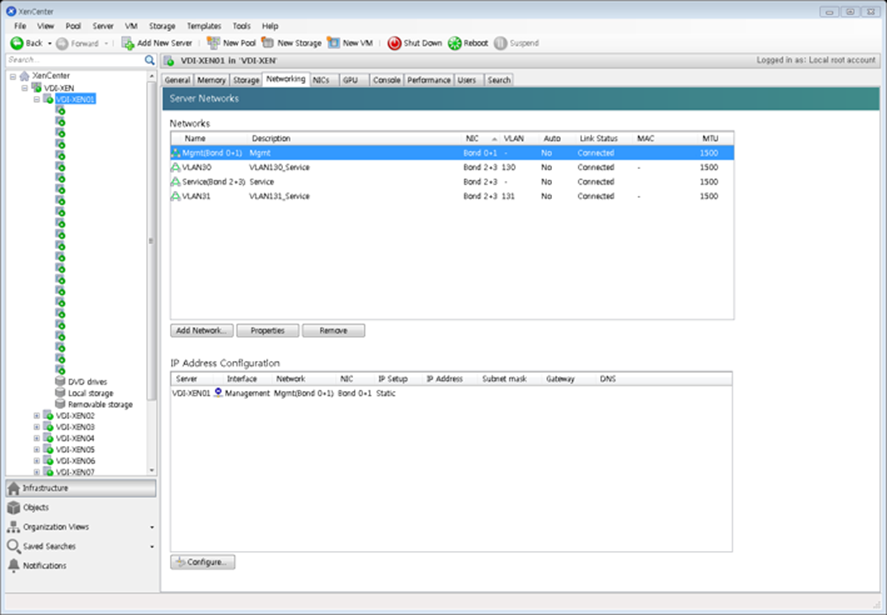
Task: Click the Remove network button
Action: 333,330
